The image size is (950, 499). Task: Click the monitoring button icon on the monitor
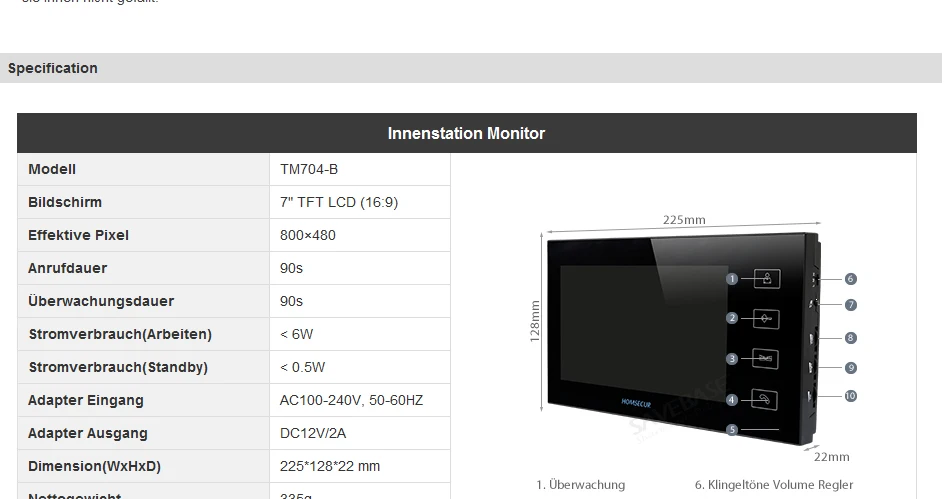pyautogui.click(x=767, y=279)
